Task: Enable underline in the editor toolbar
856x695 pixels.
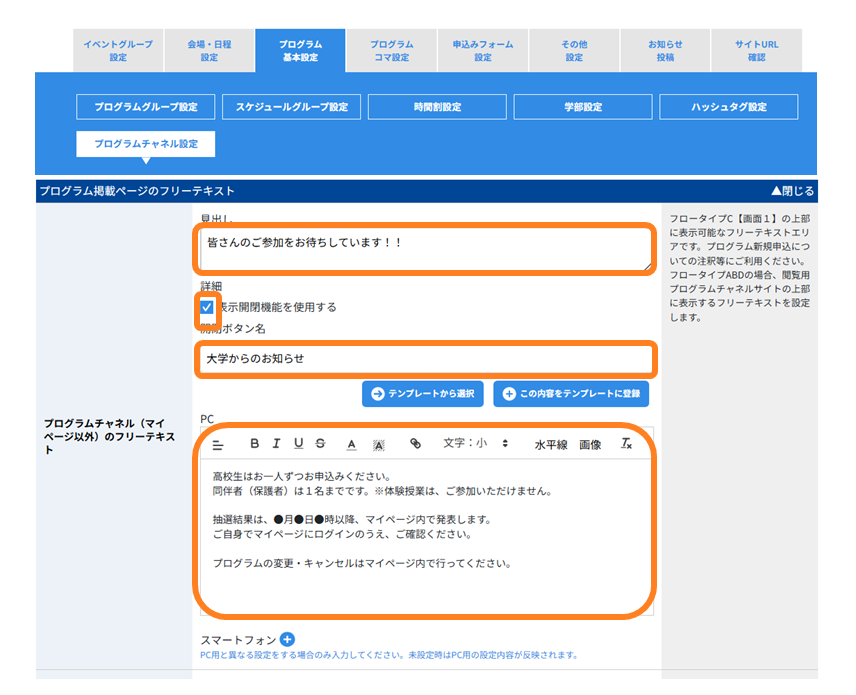Action: [298, 443]
